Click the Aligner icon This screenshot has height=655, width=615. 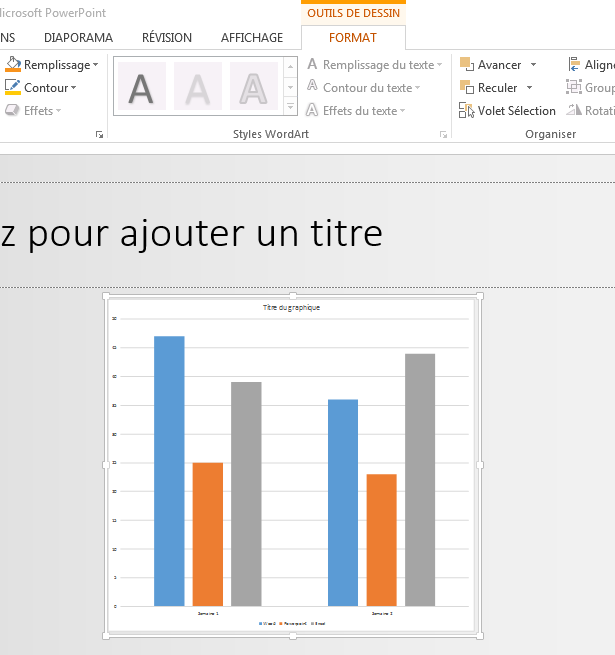tap(574, 65)
